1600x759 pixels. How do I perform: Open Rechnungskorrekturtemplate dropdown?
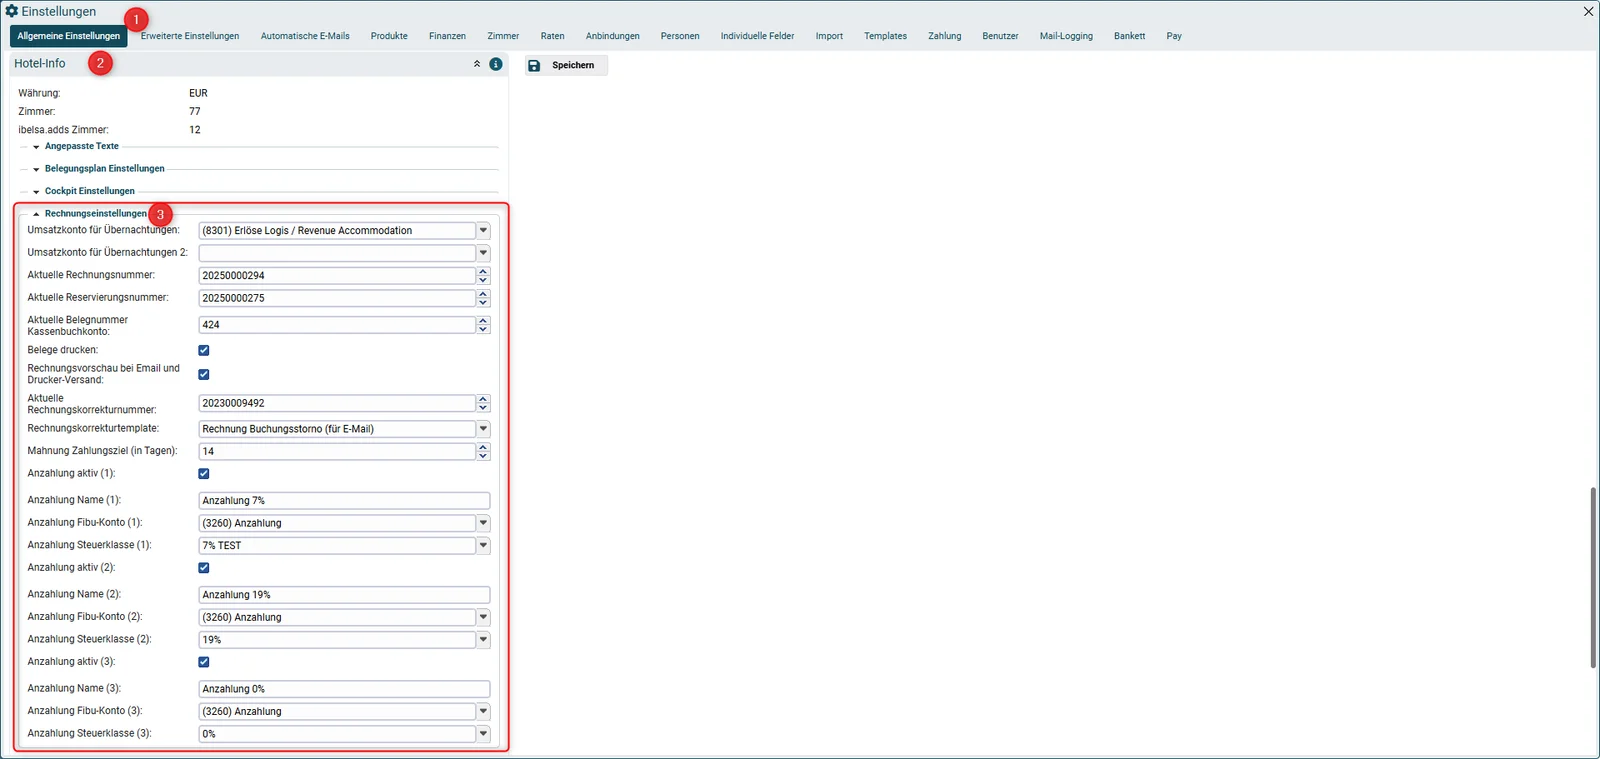(483, 429)
